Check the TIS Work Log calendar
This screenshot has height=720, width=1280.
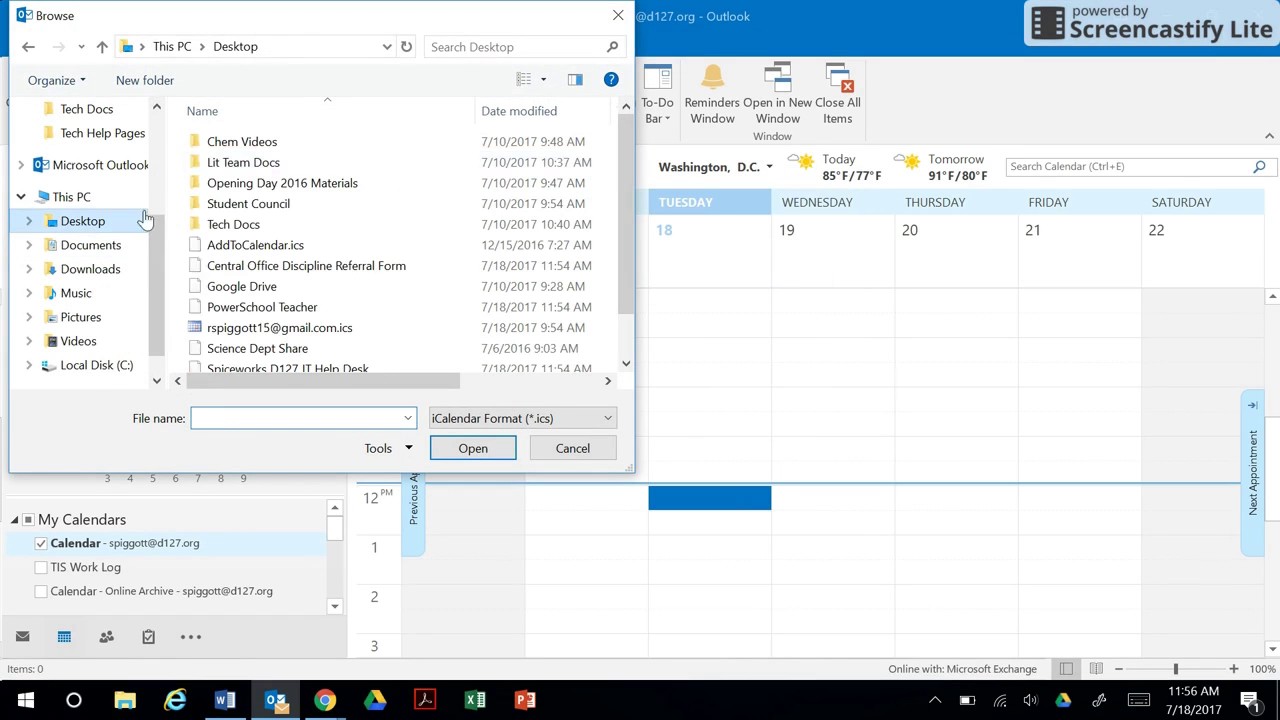click(x=41, y=567)
